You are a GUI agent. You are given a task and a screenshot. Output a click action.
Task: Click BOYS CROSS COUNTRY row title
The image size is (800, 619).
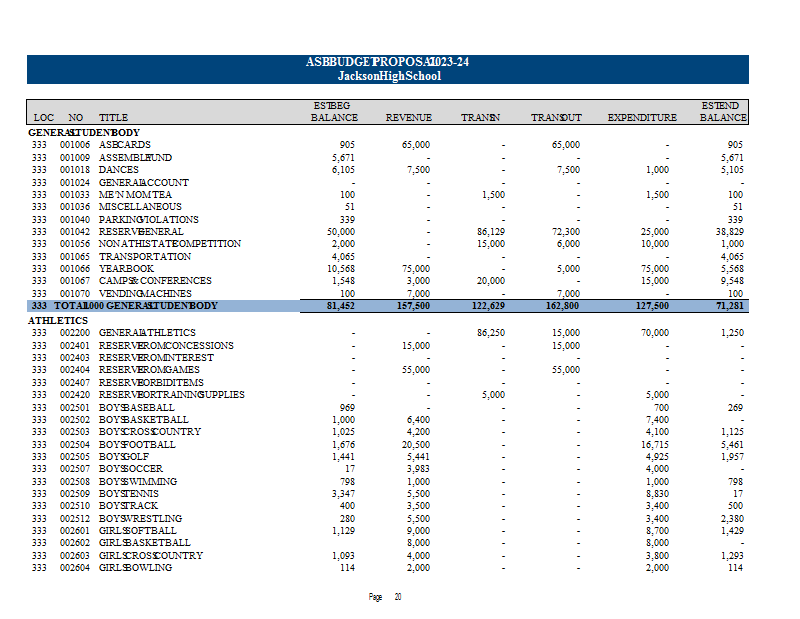(149, 432)
